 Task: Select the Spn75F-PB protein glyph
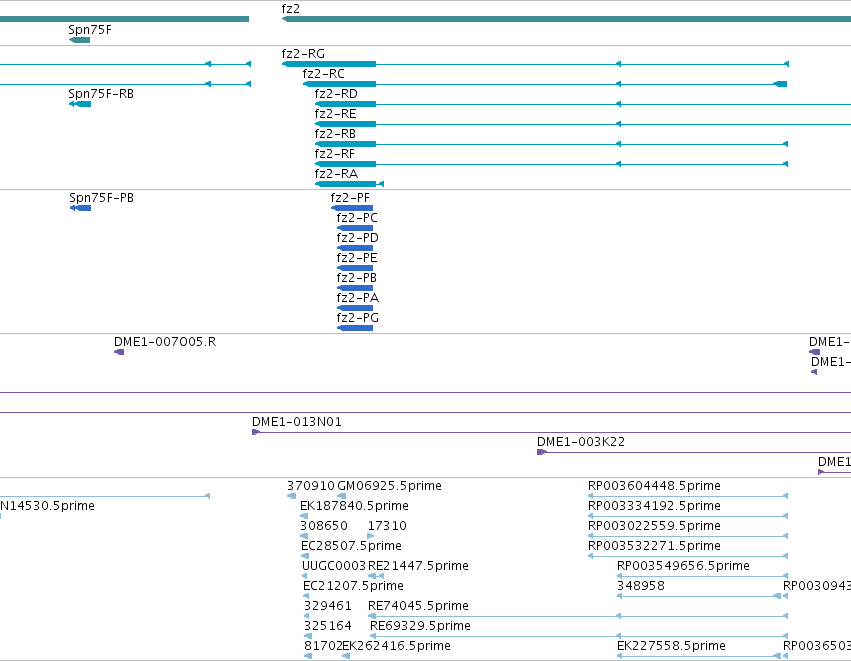click(x=80, y=208)
